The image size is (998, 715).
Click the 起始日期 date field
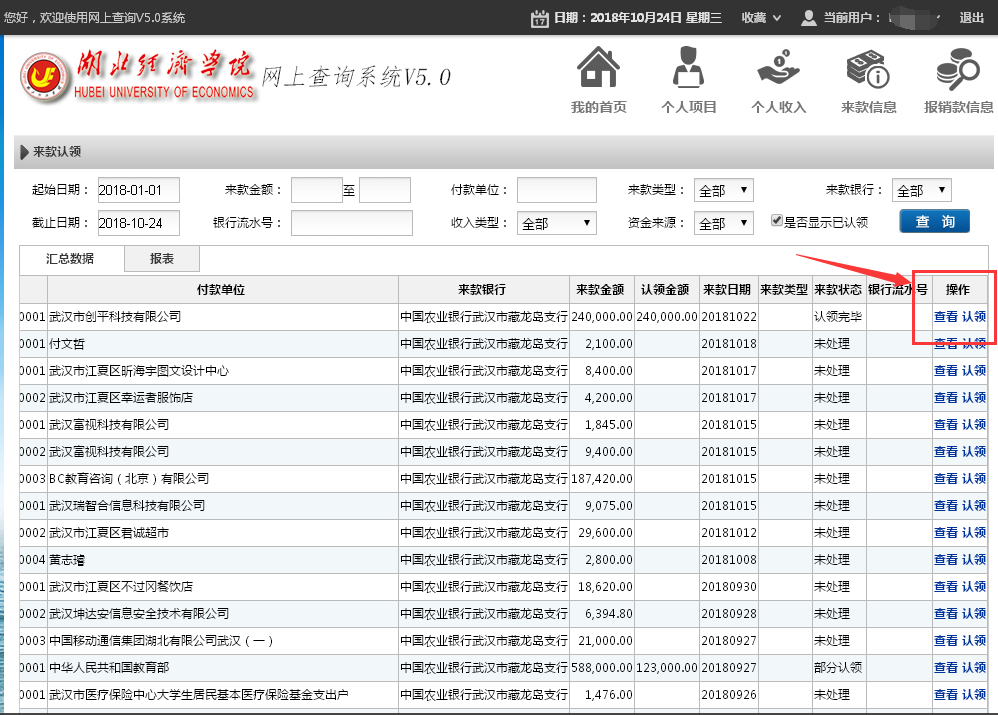pos(138,190)
